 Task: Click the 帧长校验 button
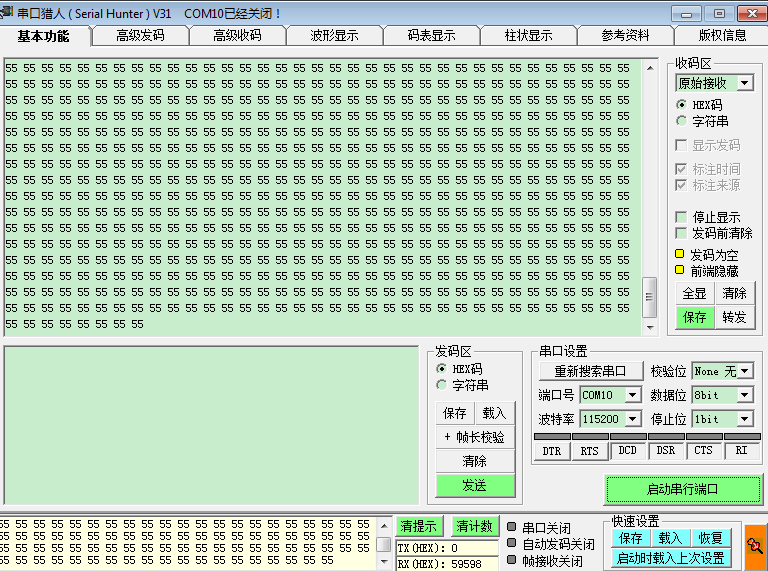click(x=475, y=437)
